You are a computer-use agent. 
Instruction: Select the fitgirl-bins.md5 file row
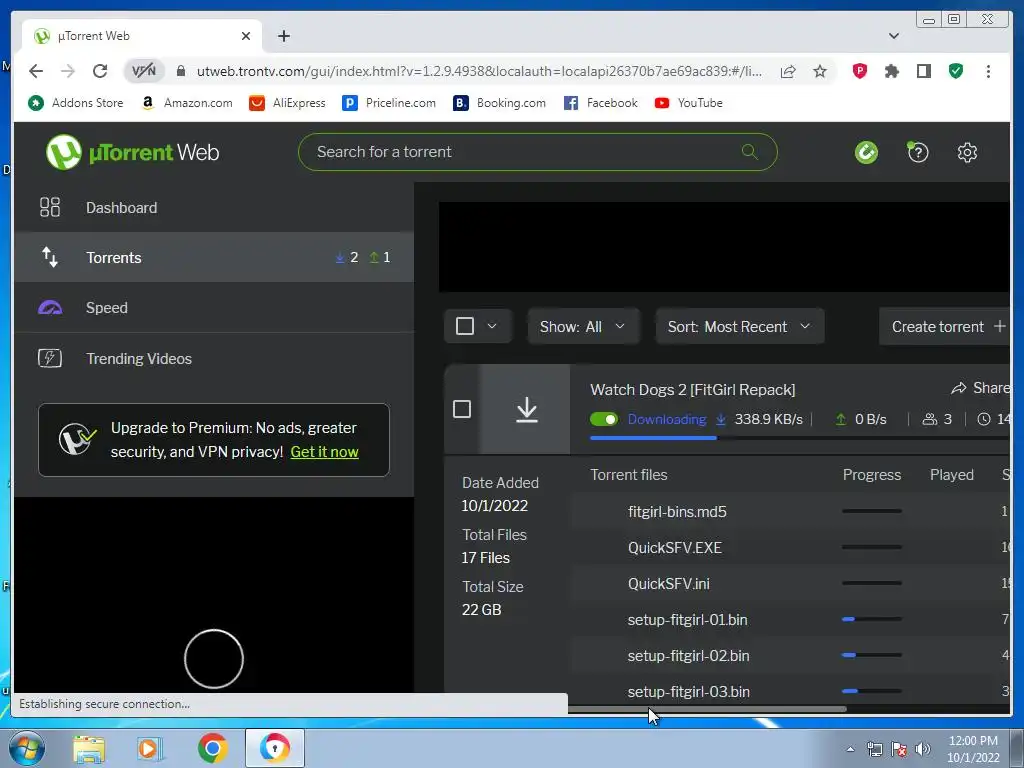tap(789, 511)
